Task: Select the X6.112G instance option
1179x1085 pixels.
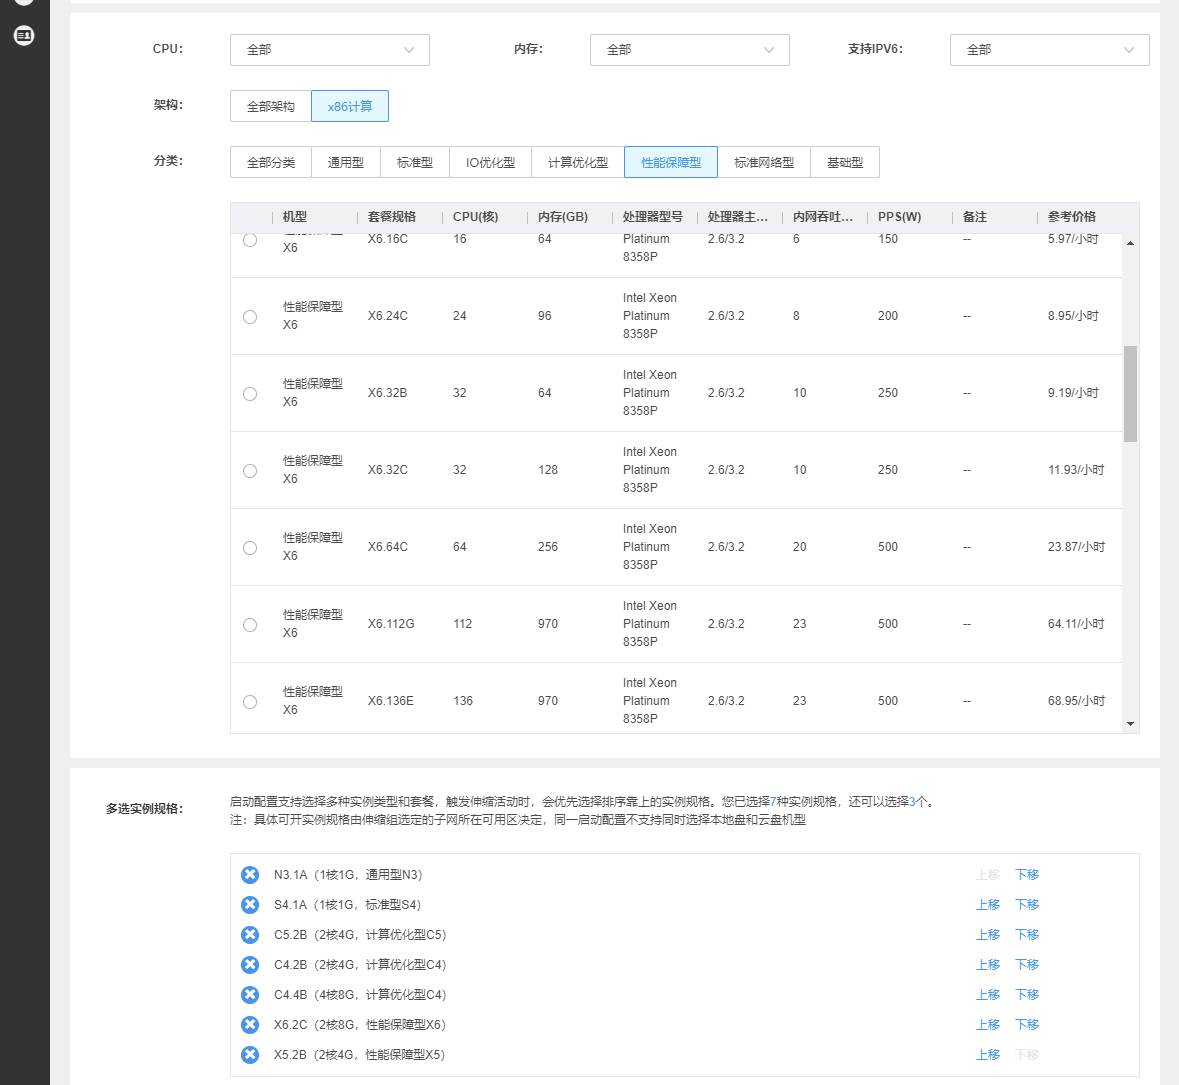Action: point(250,625)
